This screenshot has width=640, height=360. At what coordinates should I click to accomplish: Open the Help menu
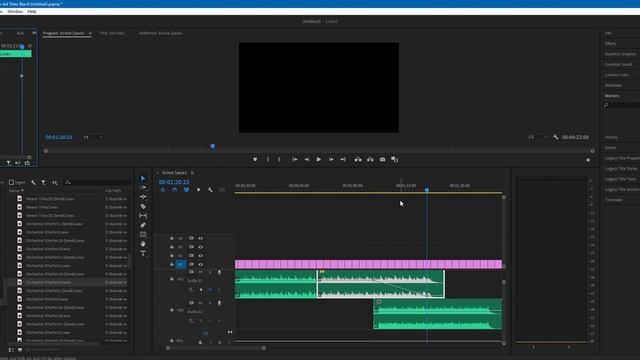coord(32,11)
